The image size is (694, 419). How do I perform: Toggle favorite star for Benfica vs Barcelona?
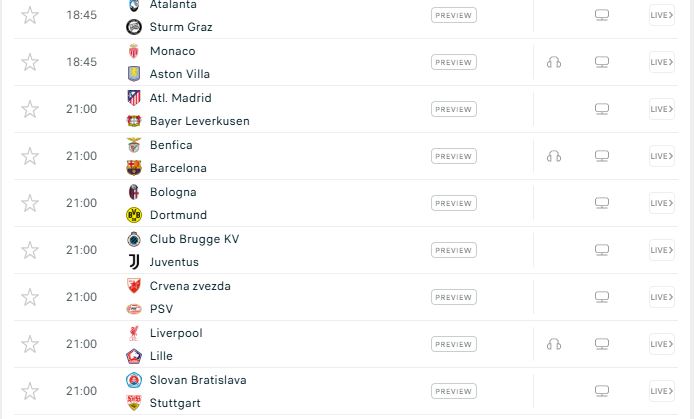(30, 156)
